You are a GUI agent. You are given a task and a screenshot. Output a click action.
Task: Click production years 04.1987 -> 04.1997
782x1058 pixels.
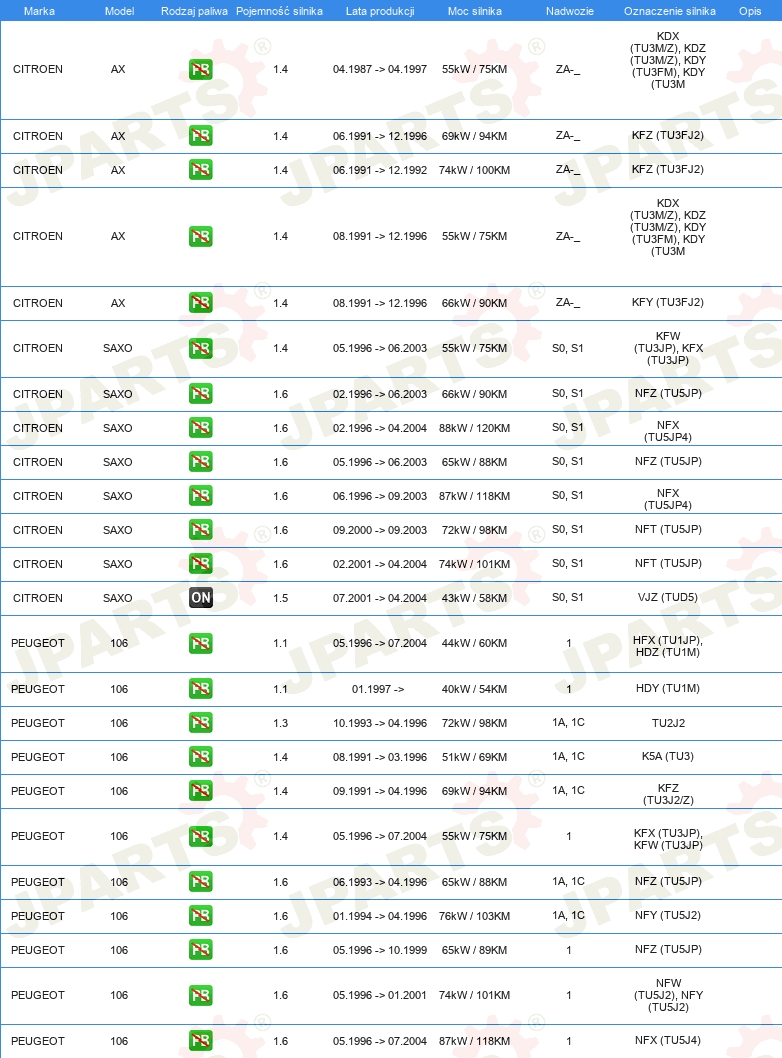380,69
